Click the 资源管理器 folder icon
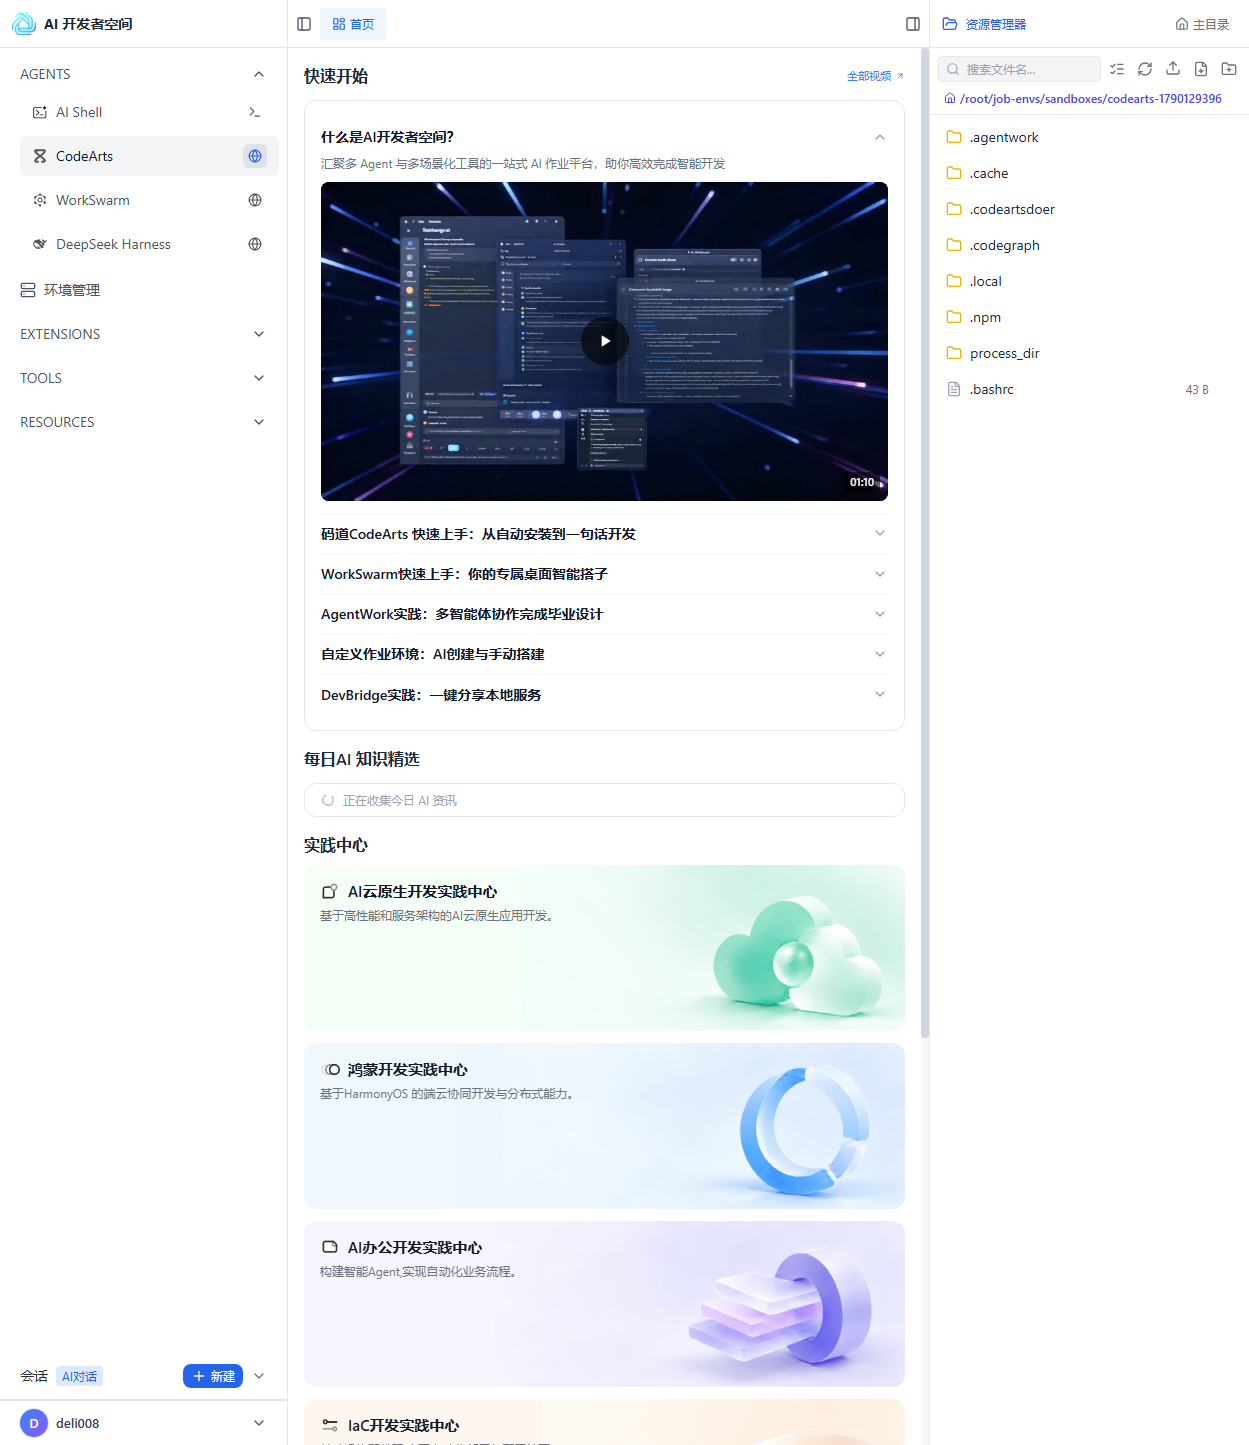Image resolution: width=1249 pixels, height=1445 pixels. point(950,24)
